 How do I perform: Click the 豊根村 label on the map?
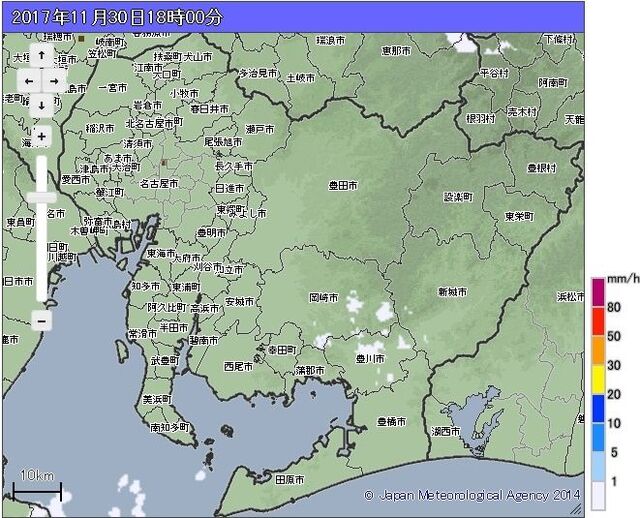click(x=542, y=168)
